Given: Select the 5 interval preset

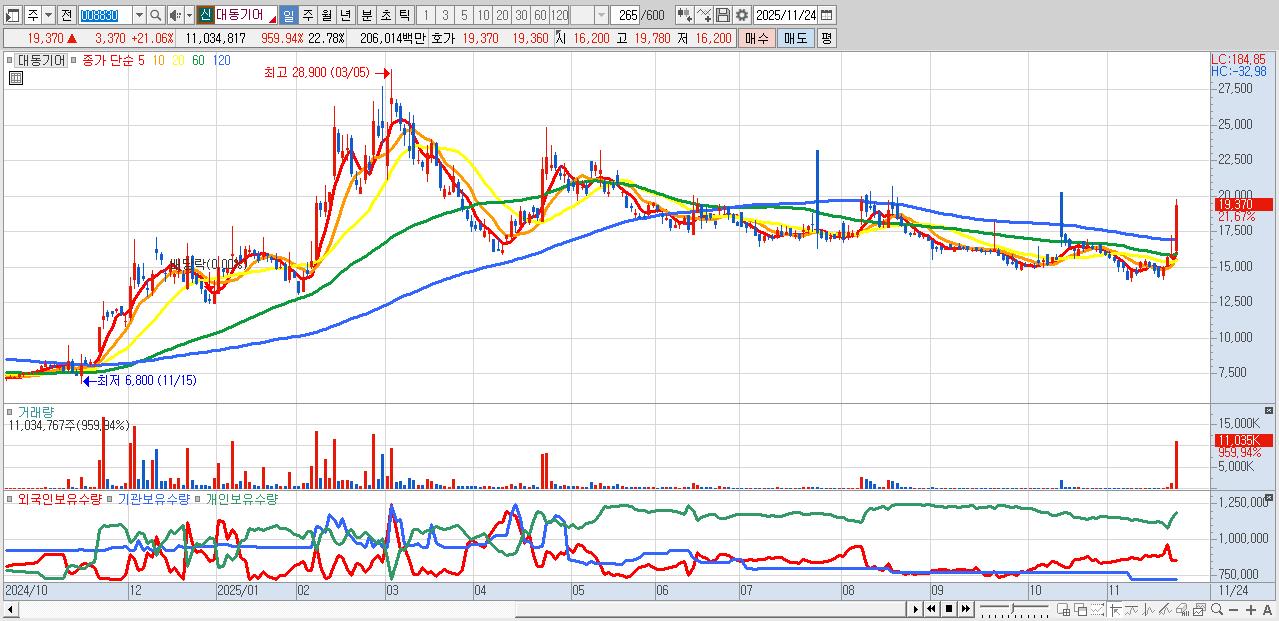Looking at the screenshot, I should pos(464,16).
